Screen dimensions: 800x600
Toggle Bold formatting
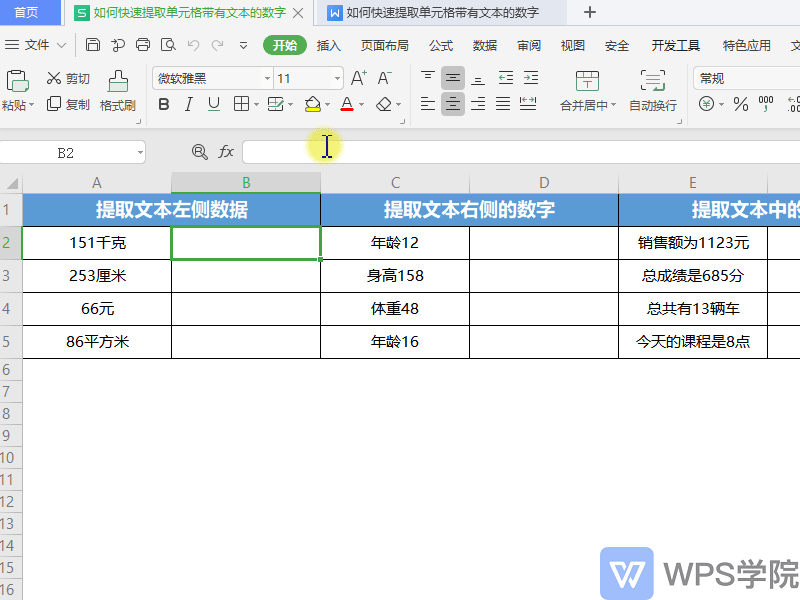tap(164, 105)
